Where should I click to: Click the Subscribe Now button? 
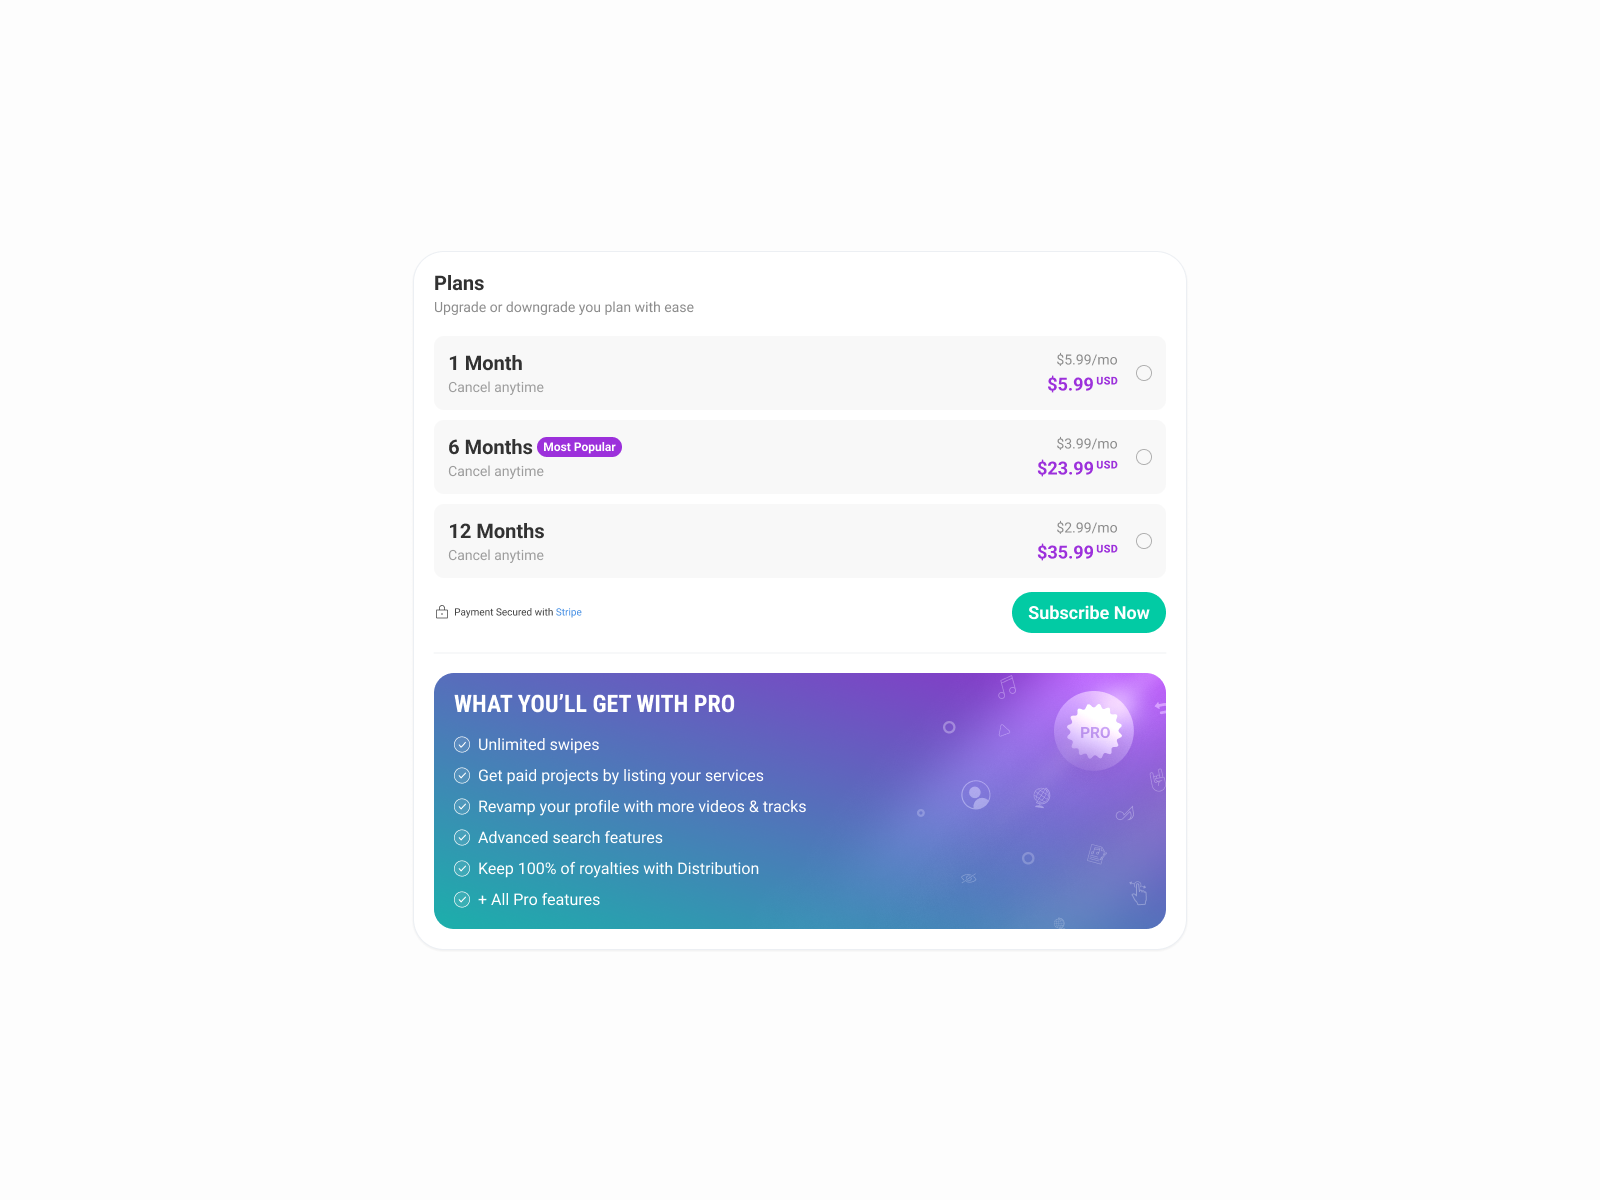[x=1088, y=612]
